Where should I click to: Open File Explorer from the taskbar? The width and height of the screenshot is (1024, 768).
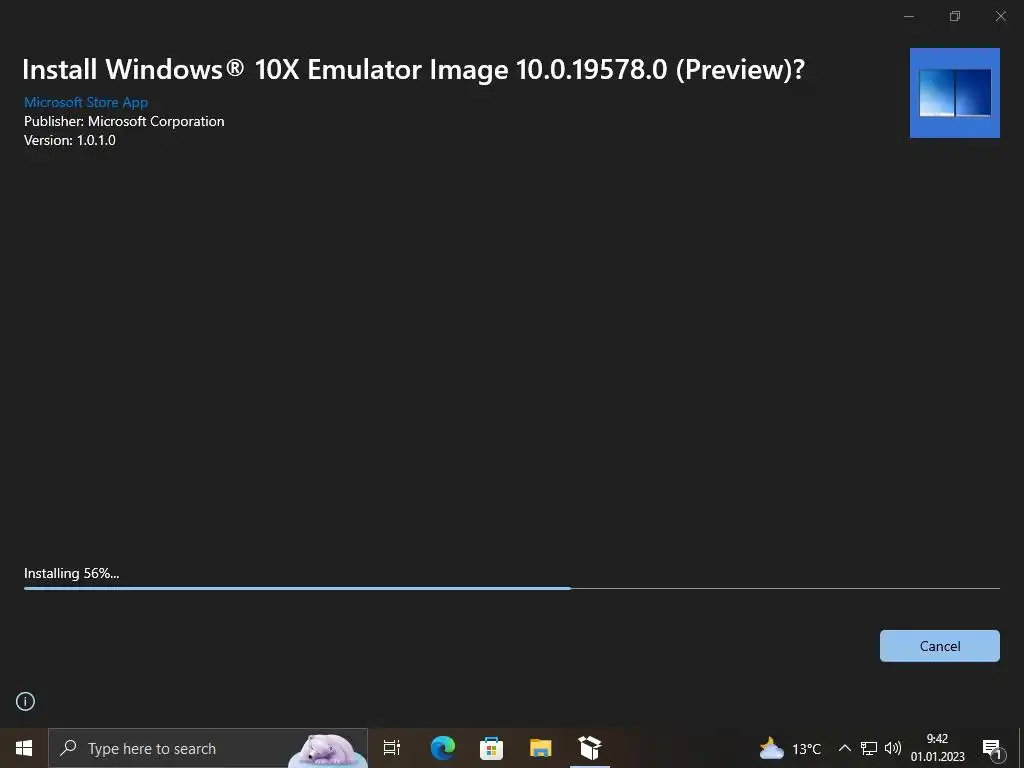tap(540, 748)
